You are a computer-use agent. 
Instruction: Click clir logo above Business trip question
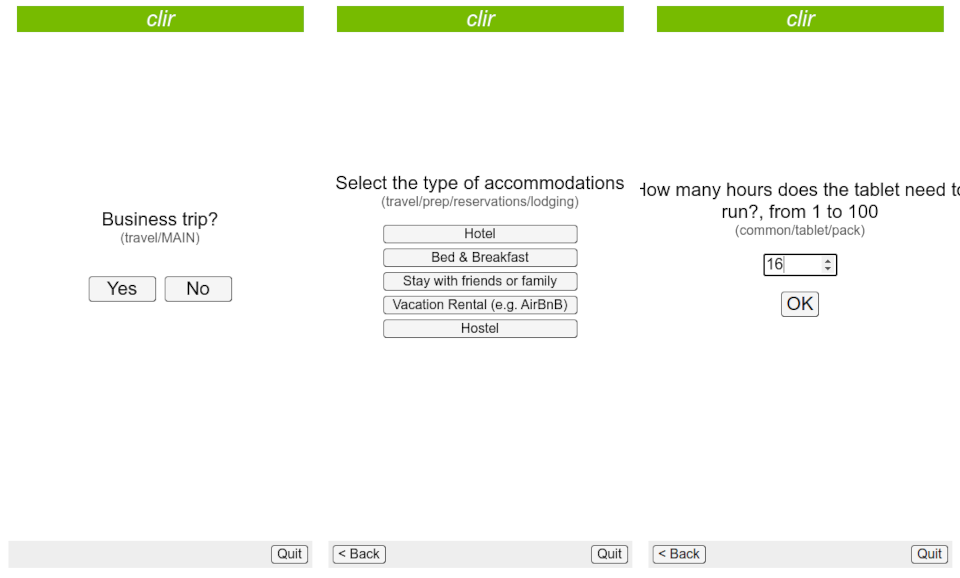click(x=160, y=19)
